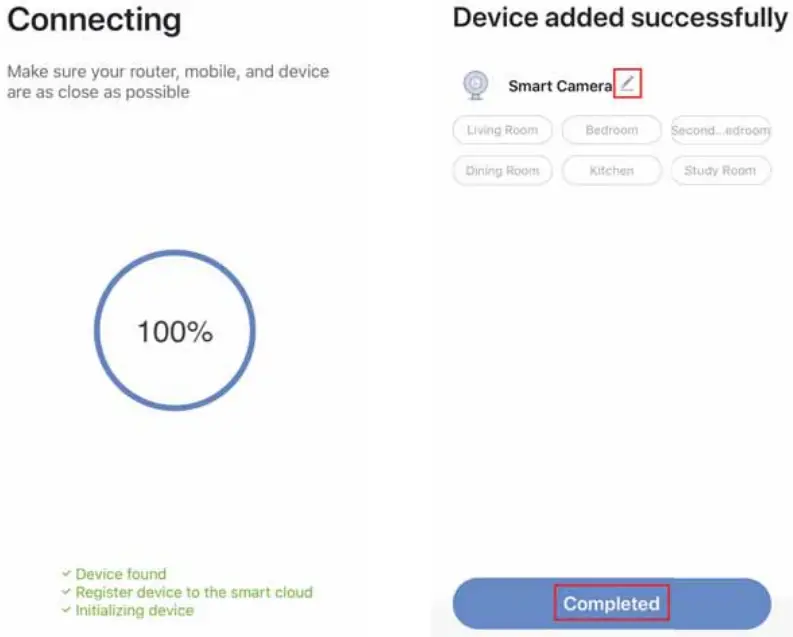This screenshot has width=793, height=637.
Task: Select the Second...edroom room chip
Action: [x=720, y=130]
